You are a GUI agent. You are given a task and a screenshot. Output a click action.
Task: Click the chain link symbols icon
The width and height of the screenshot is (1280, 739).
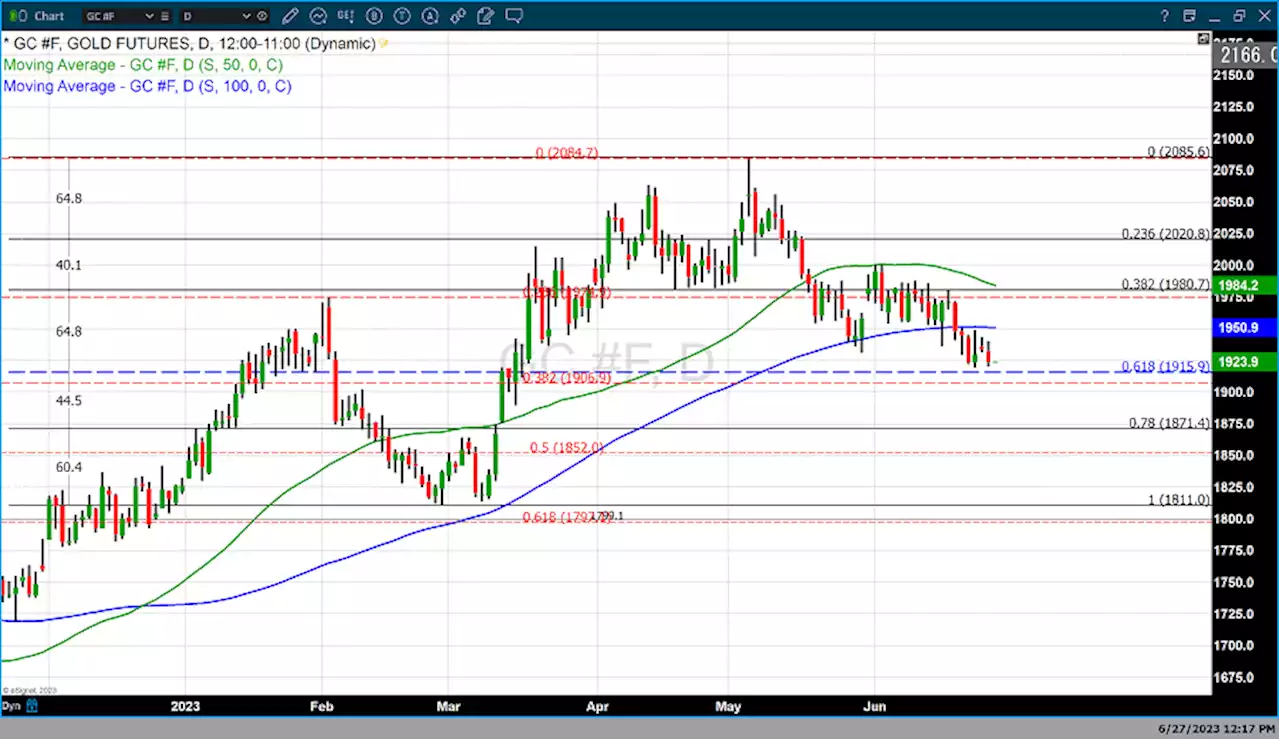(x=458, y=16)
